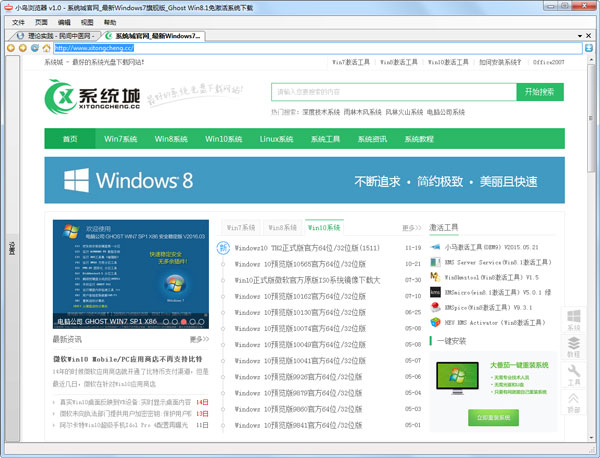Click the browser Forward arrow icon
This screenshot has width=600, height=458.
tap(23, 48)
